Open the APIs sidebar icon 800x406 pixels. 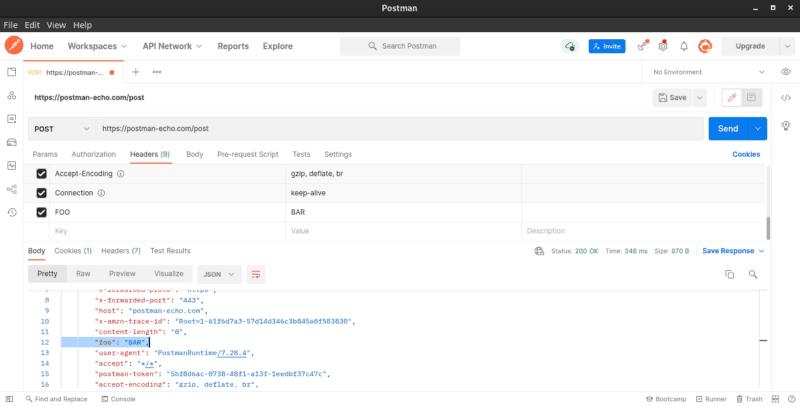click(x=11, y=95)
